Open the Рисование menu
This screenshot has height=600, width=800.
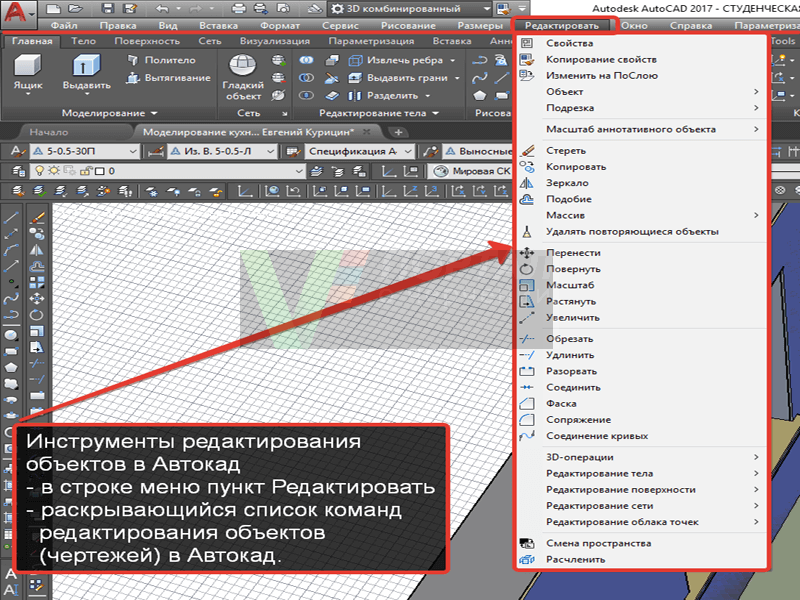pyautogui.click(x=408, y=26)
